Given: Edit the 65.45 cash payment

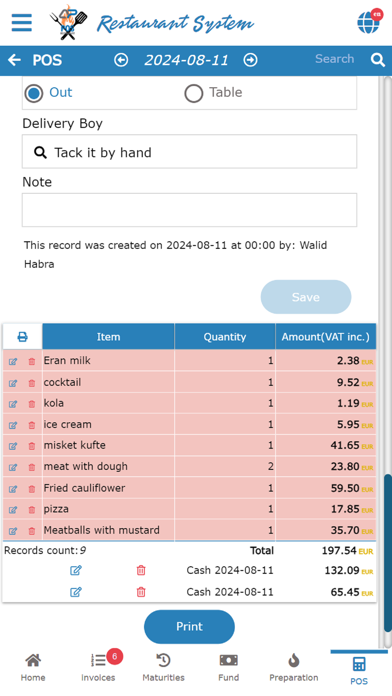Looking at the screenshot, I should point(76,592).
